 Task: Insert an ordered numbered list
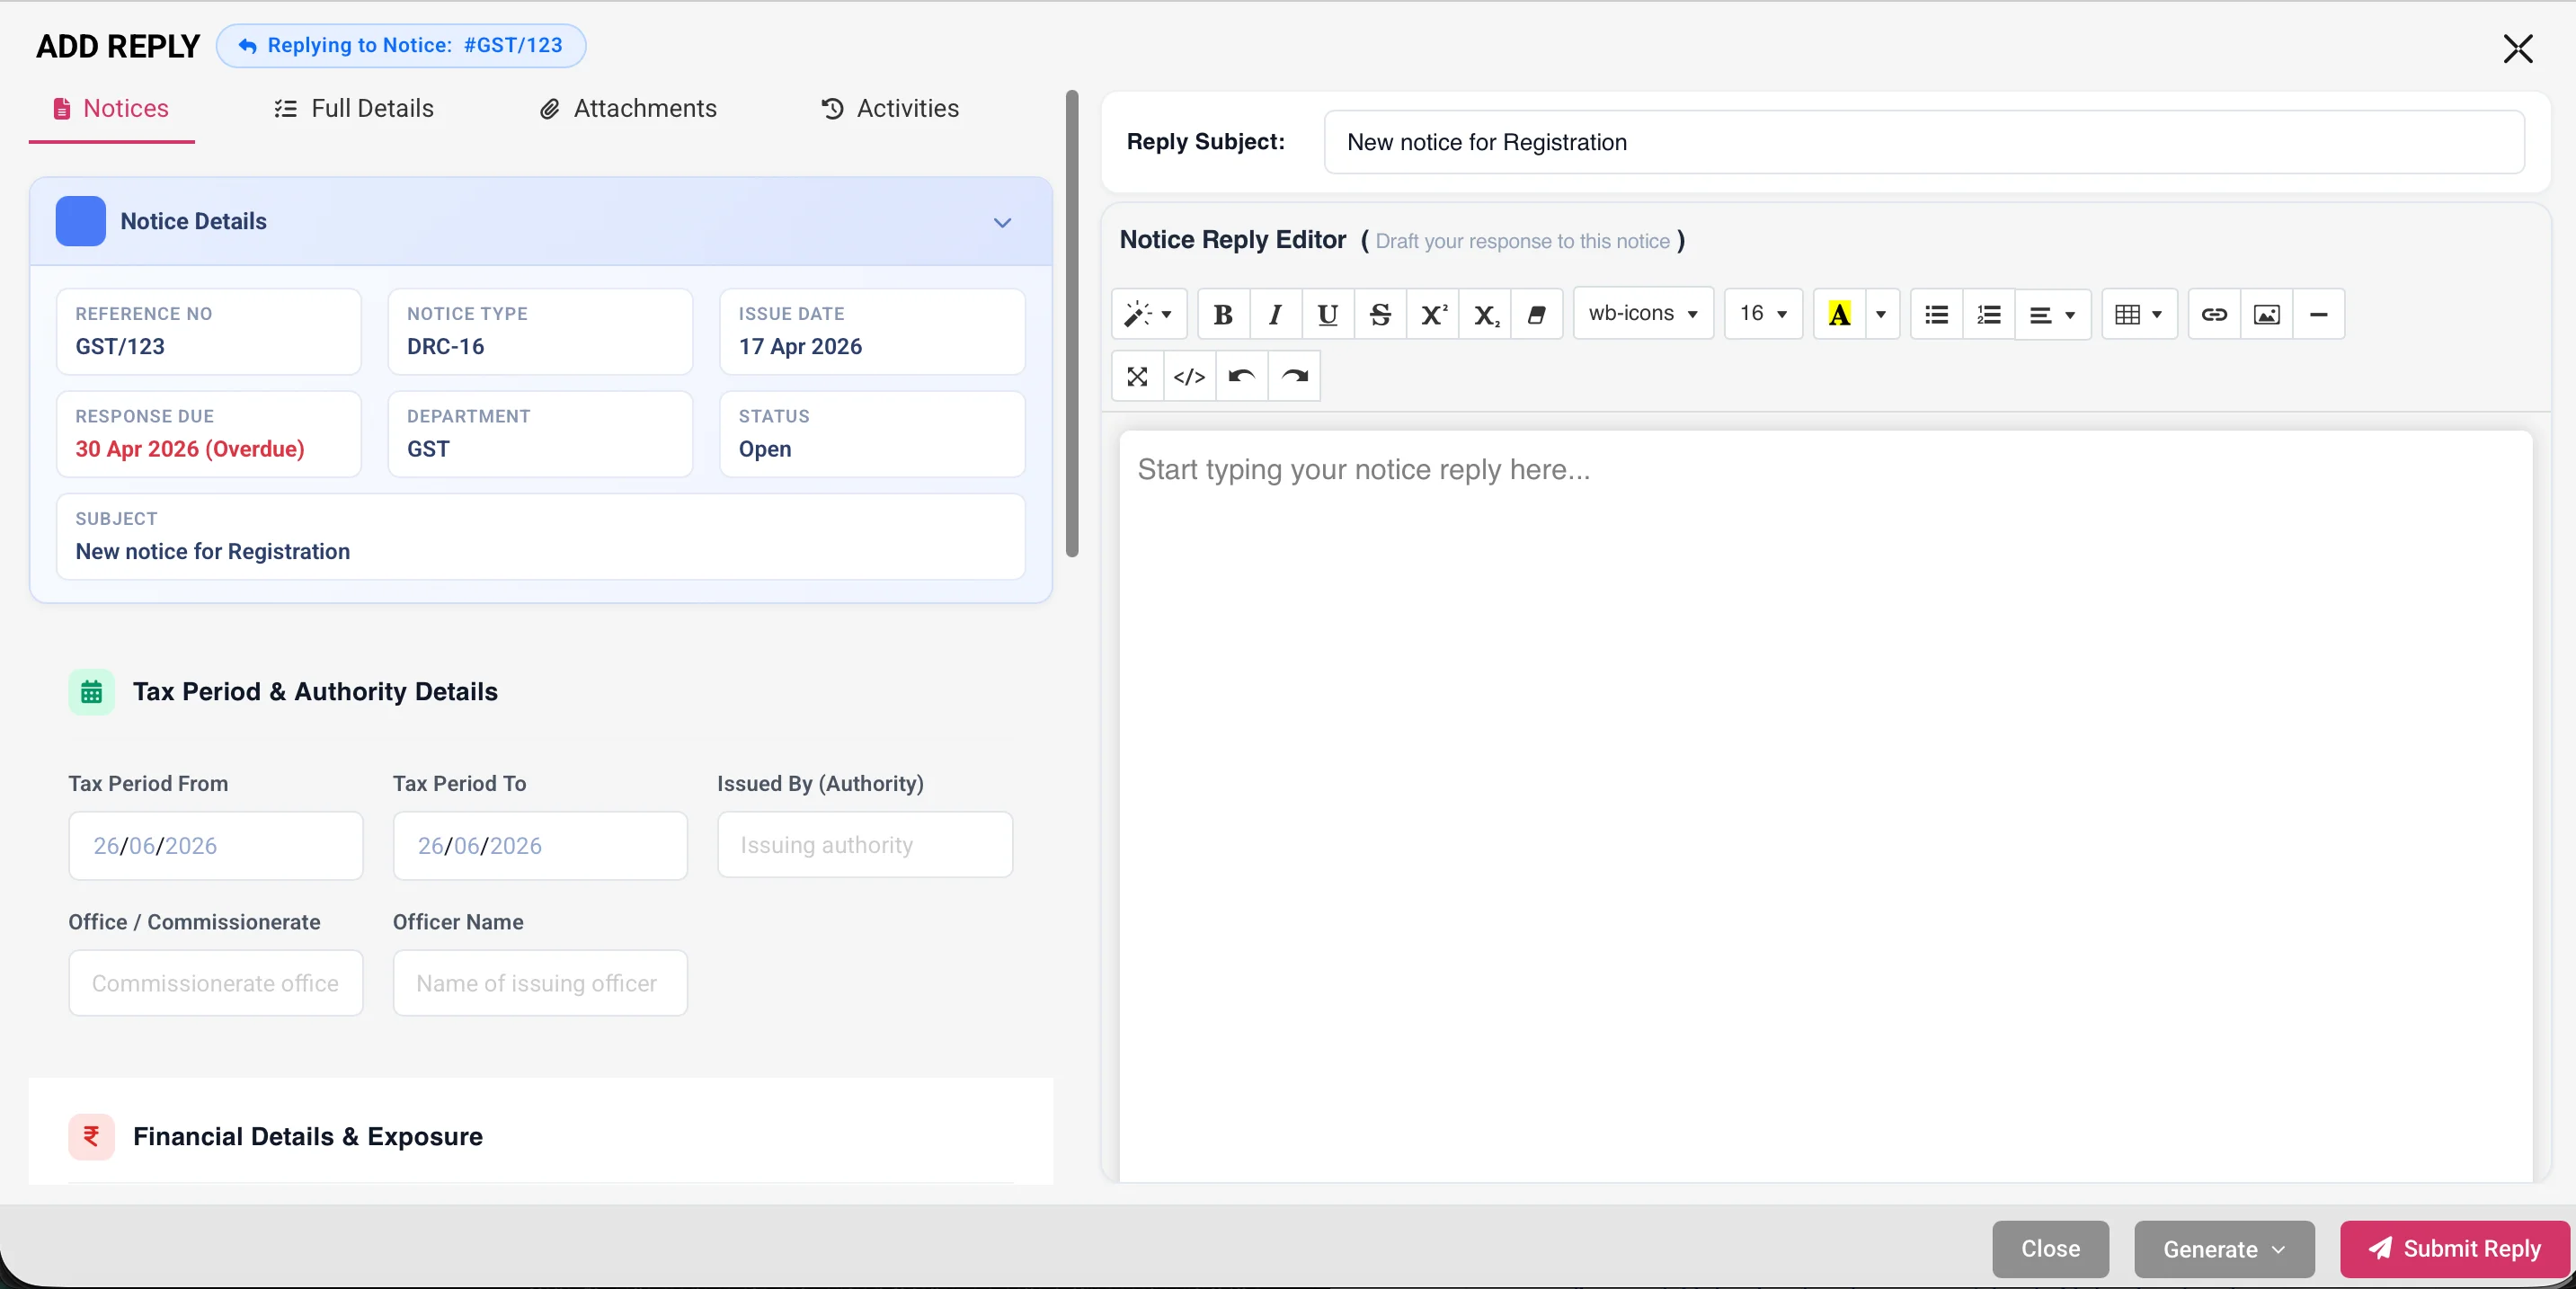(1989, 314)
